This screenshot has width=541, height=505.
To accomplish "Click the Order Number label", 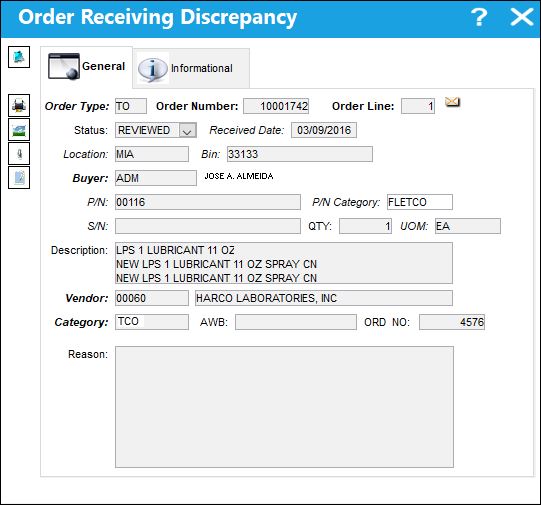I will [197, 106].
